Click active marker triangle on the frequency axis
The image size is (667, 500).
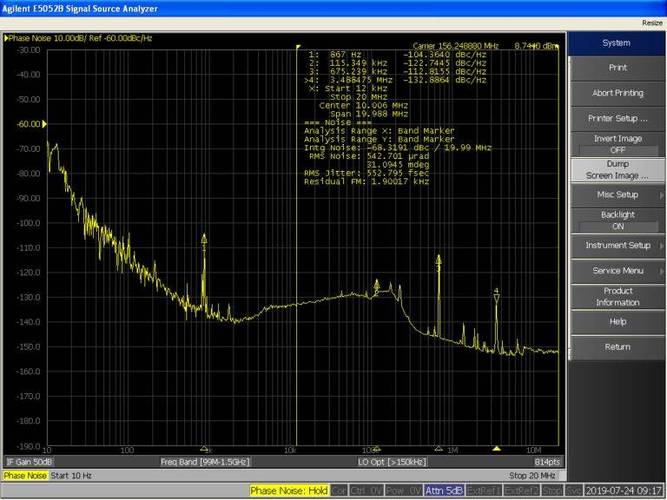[x=496, y=449]
